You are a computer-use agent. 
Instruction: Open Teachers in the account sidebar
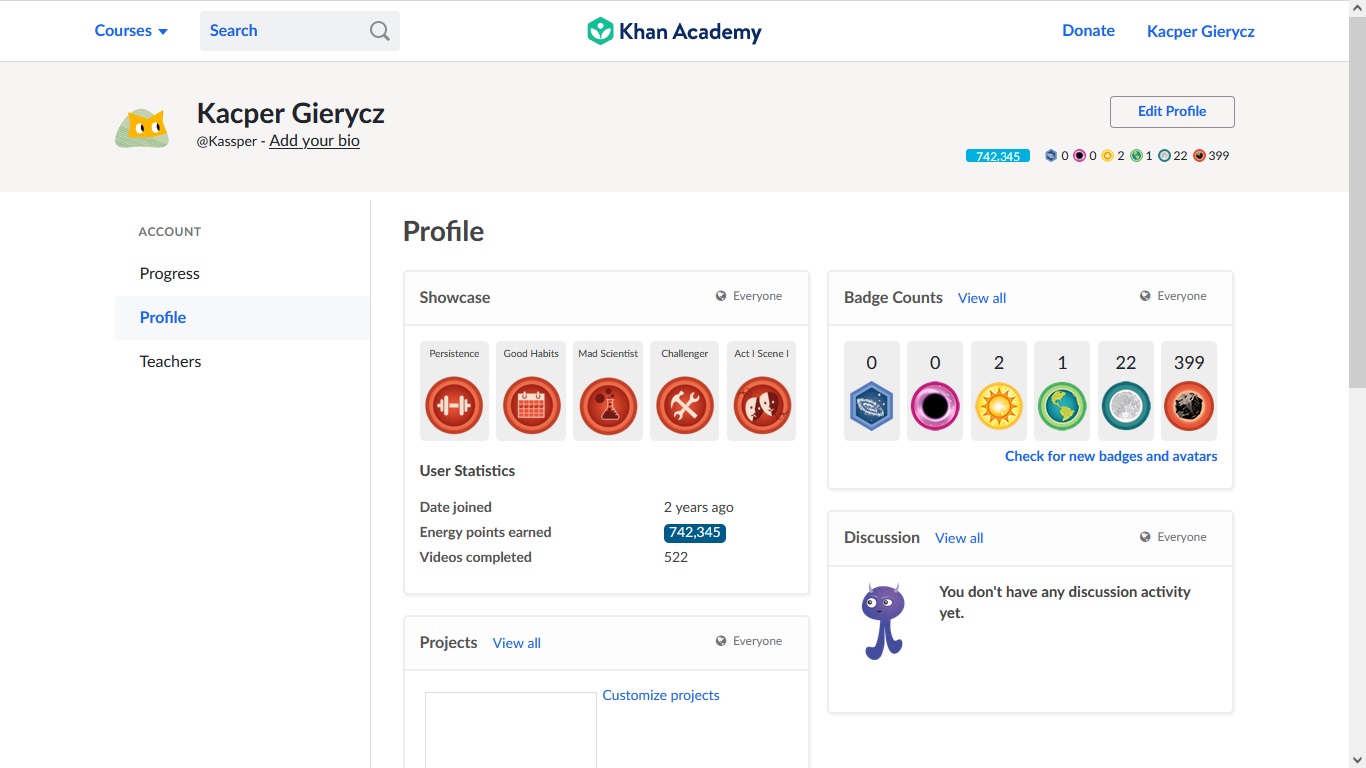point(242,362)
